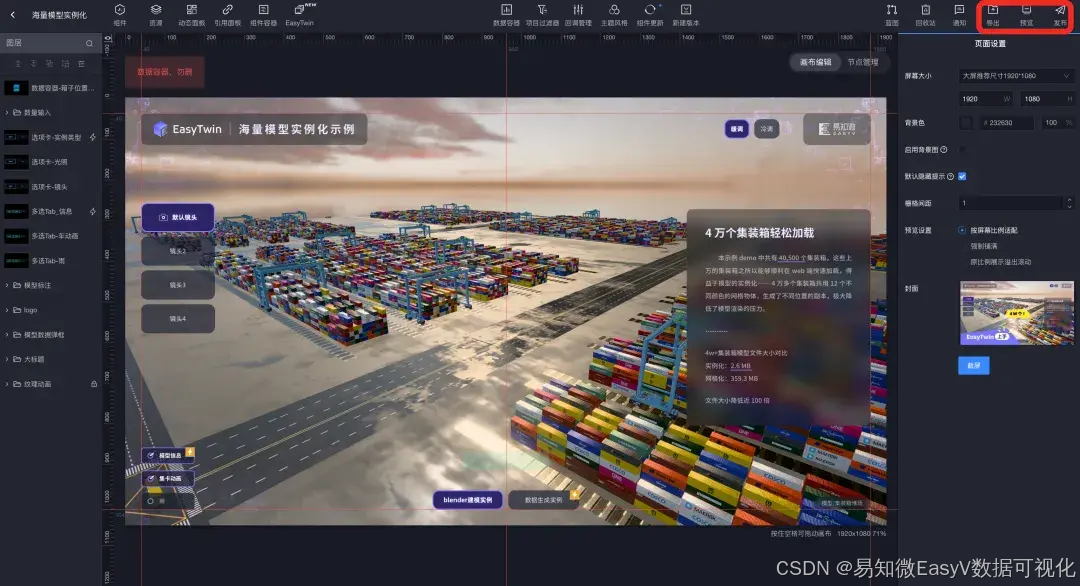The height and width of the screenshot is (586, 1080).
Task: Click the search icon in the 图层 panel
Action: (90, 43)
